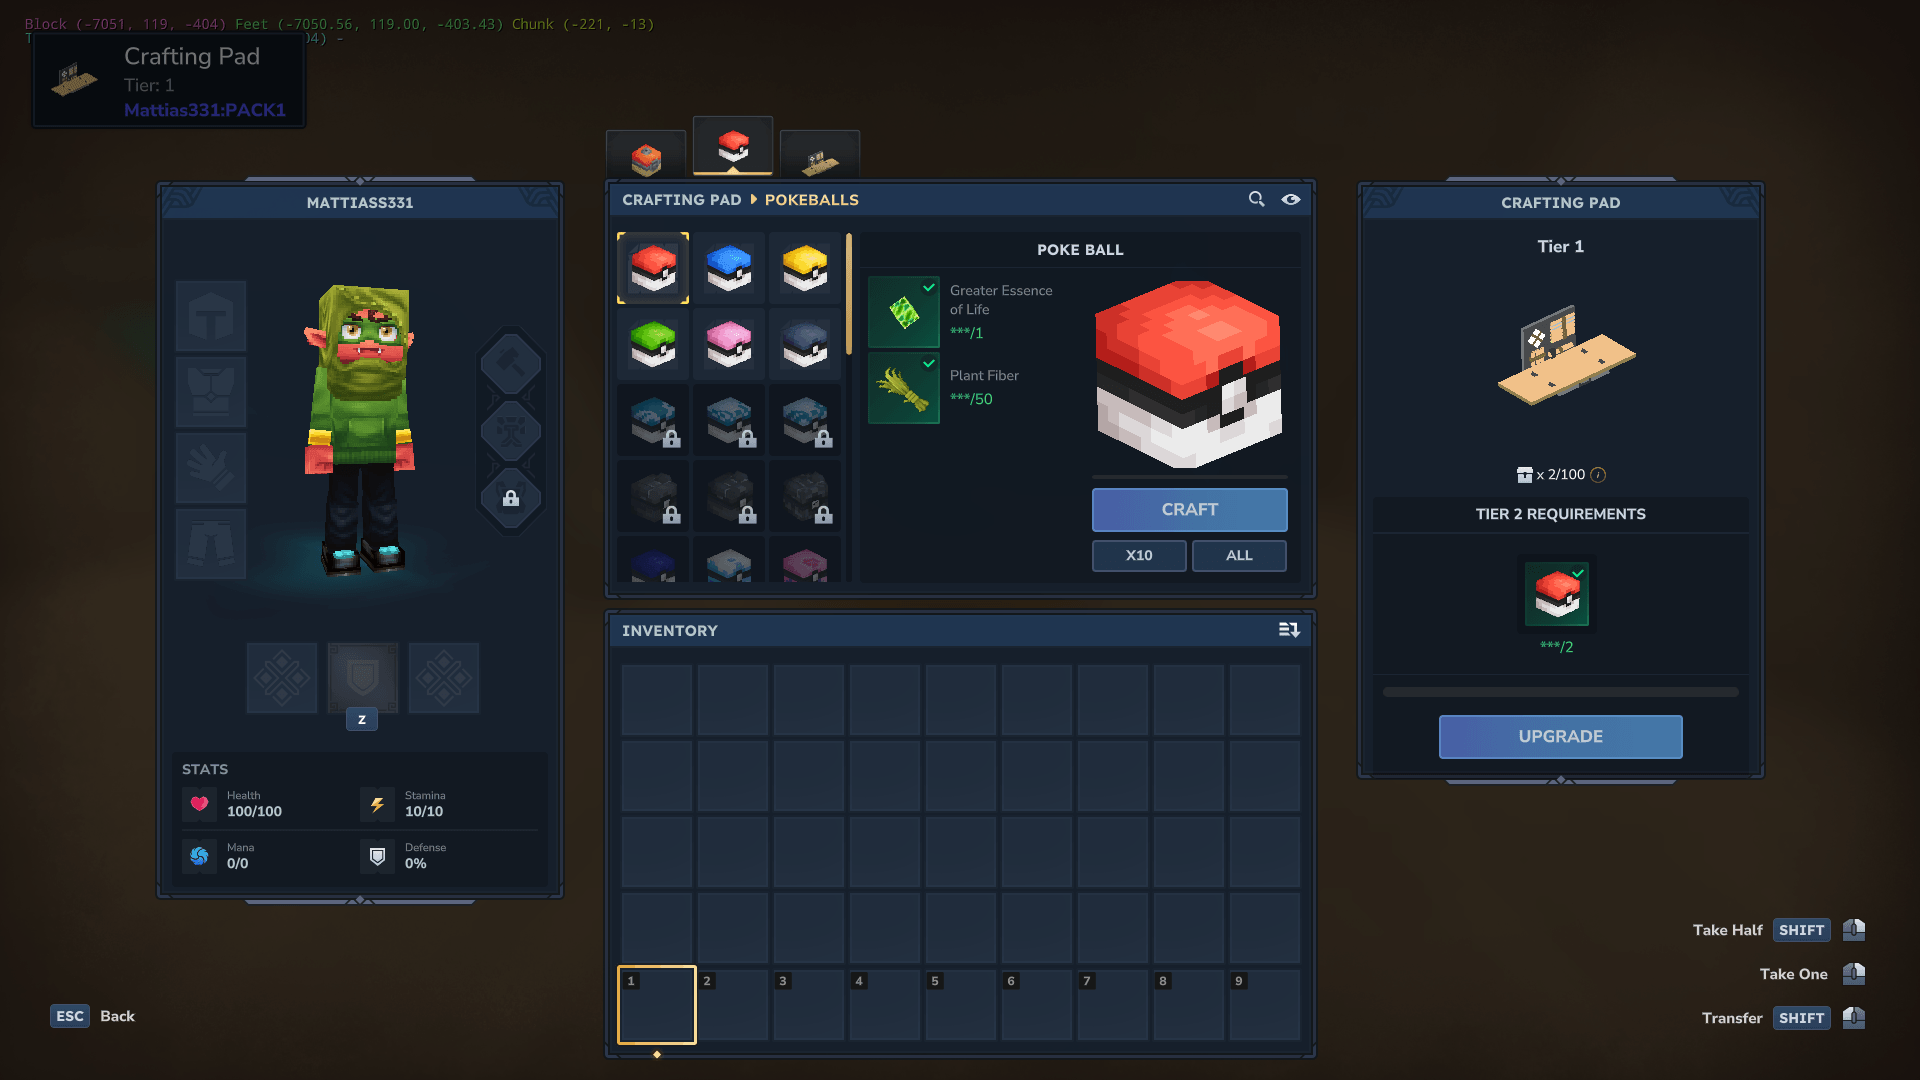Craft all with ALL button
1920x1080 pixels.
click(1239, 555)
